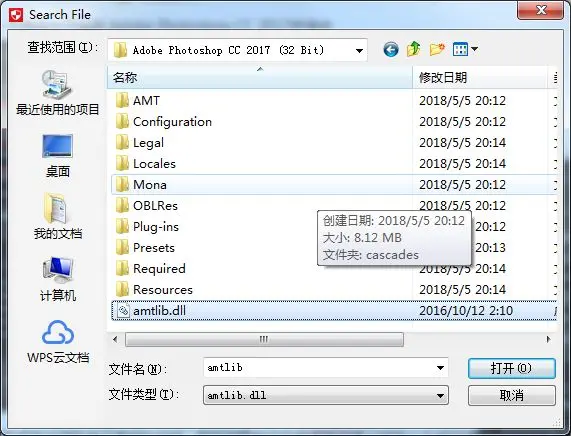Select the OBLRes folder icon

(x=122, y=205)
